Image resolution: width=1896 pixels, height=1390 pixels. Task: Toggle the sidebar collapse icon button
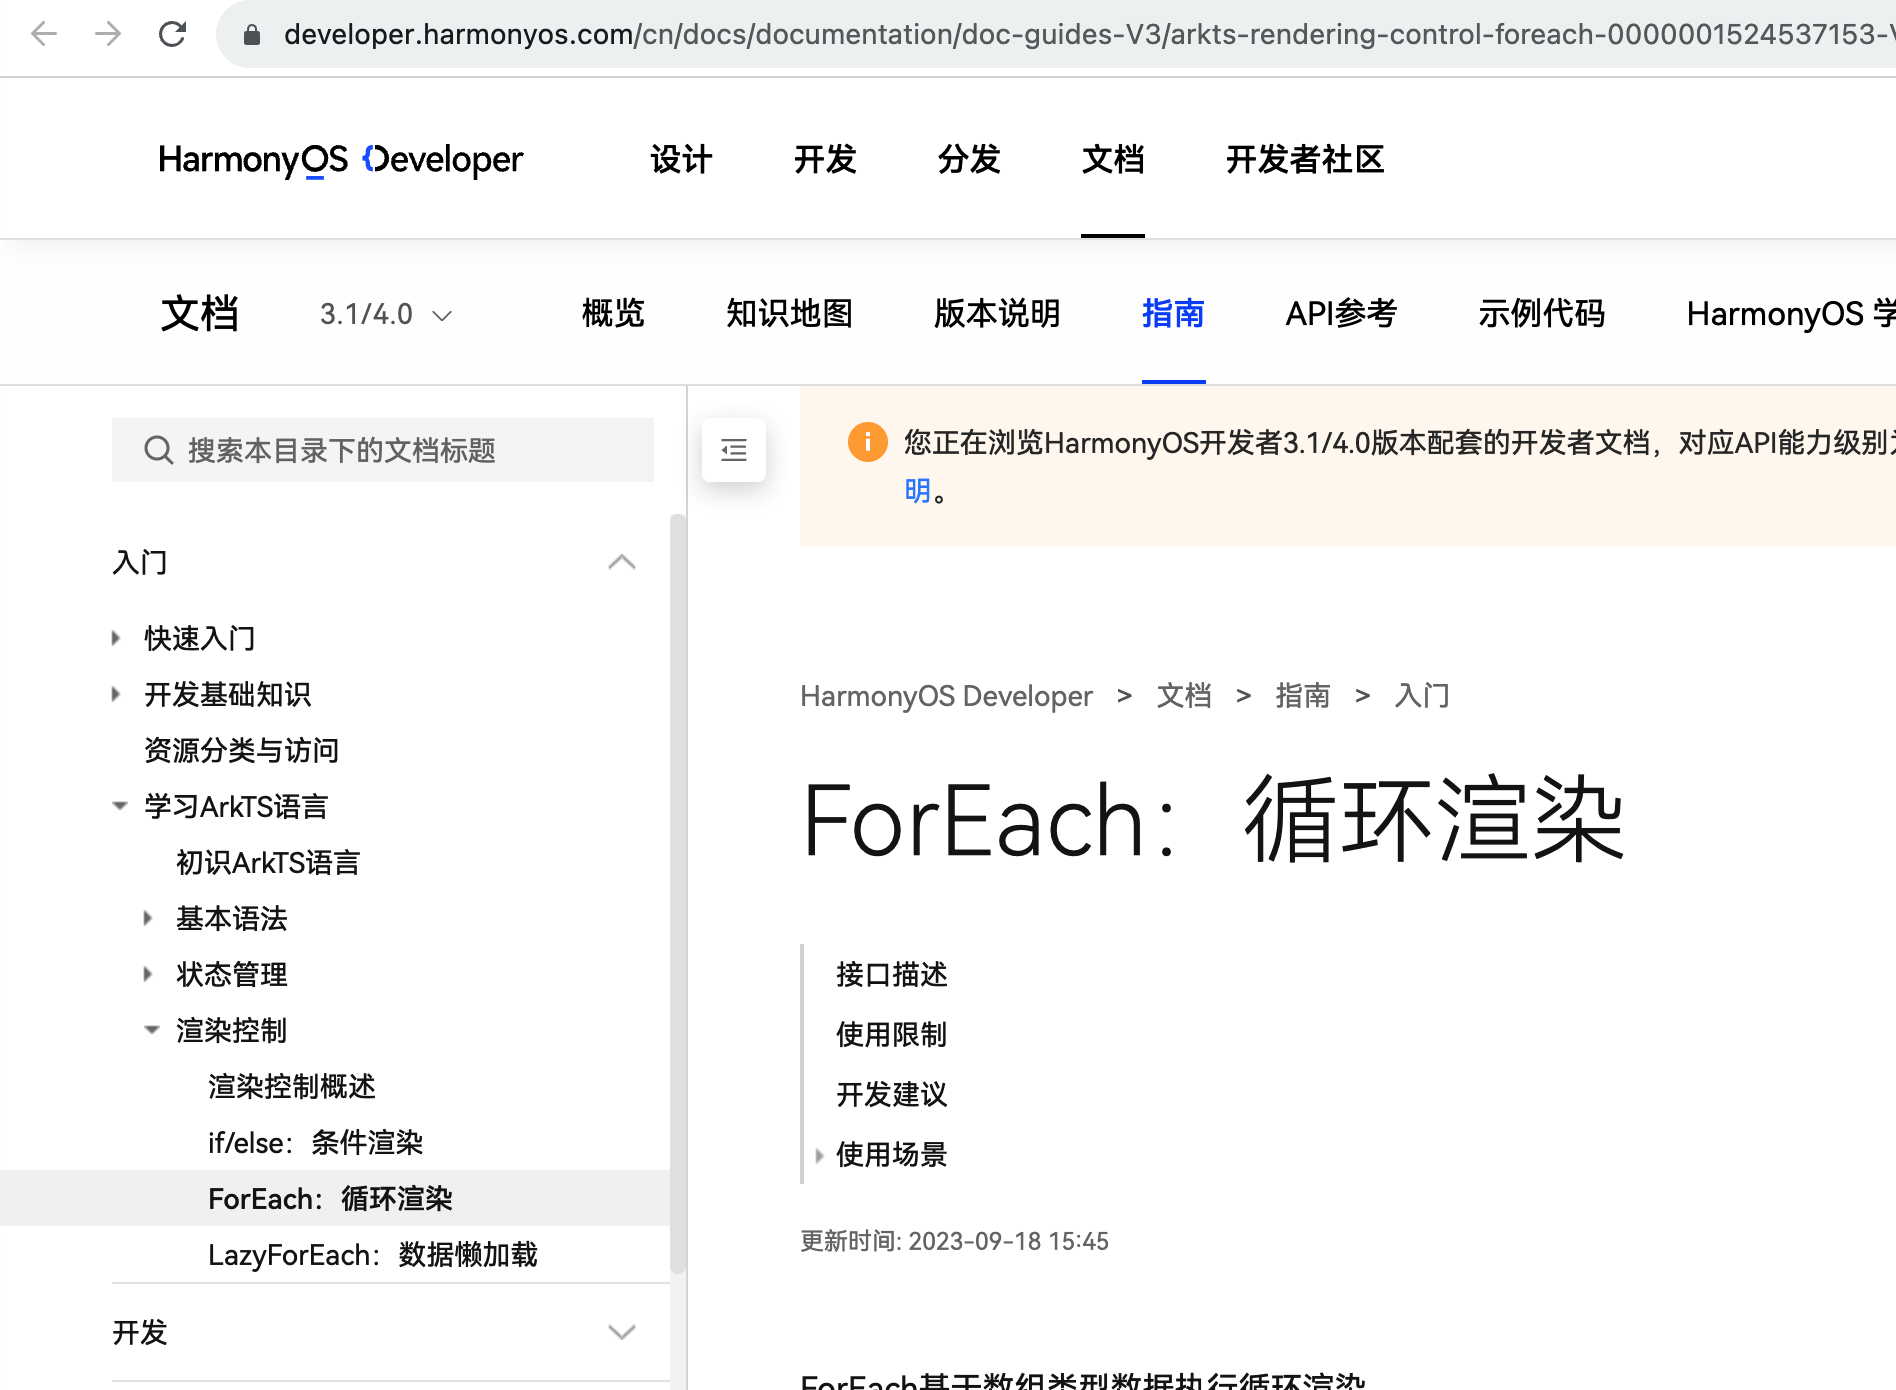(x=734, y=450)
